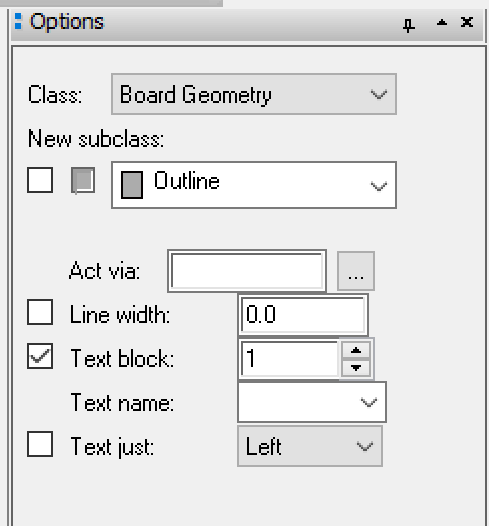Uncheck the Text block checkbox

[40, 356]
